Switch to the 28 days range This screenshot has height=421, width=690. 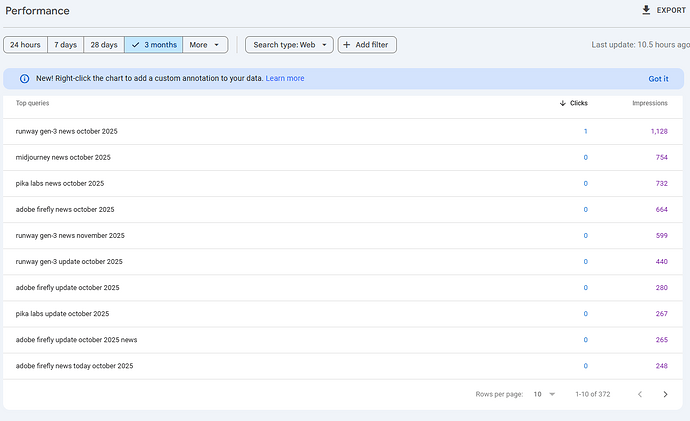103,45
